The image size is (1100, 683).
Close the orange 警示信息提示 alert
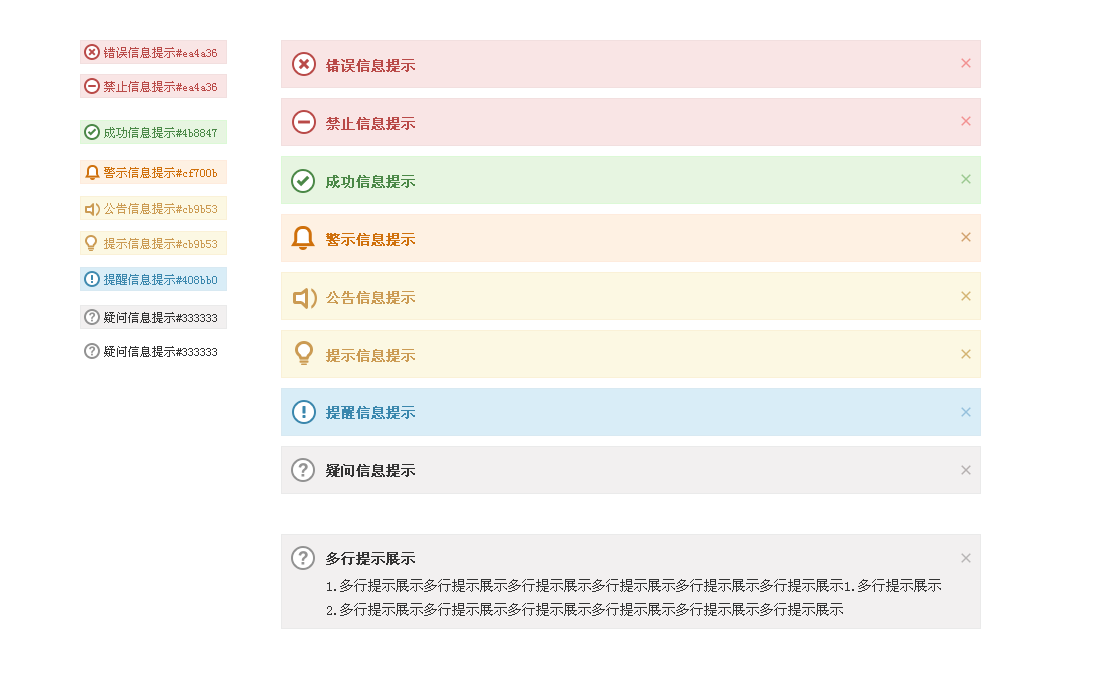[x=966, y=237]
